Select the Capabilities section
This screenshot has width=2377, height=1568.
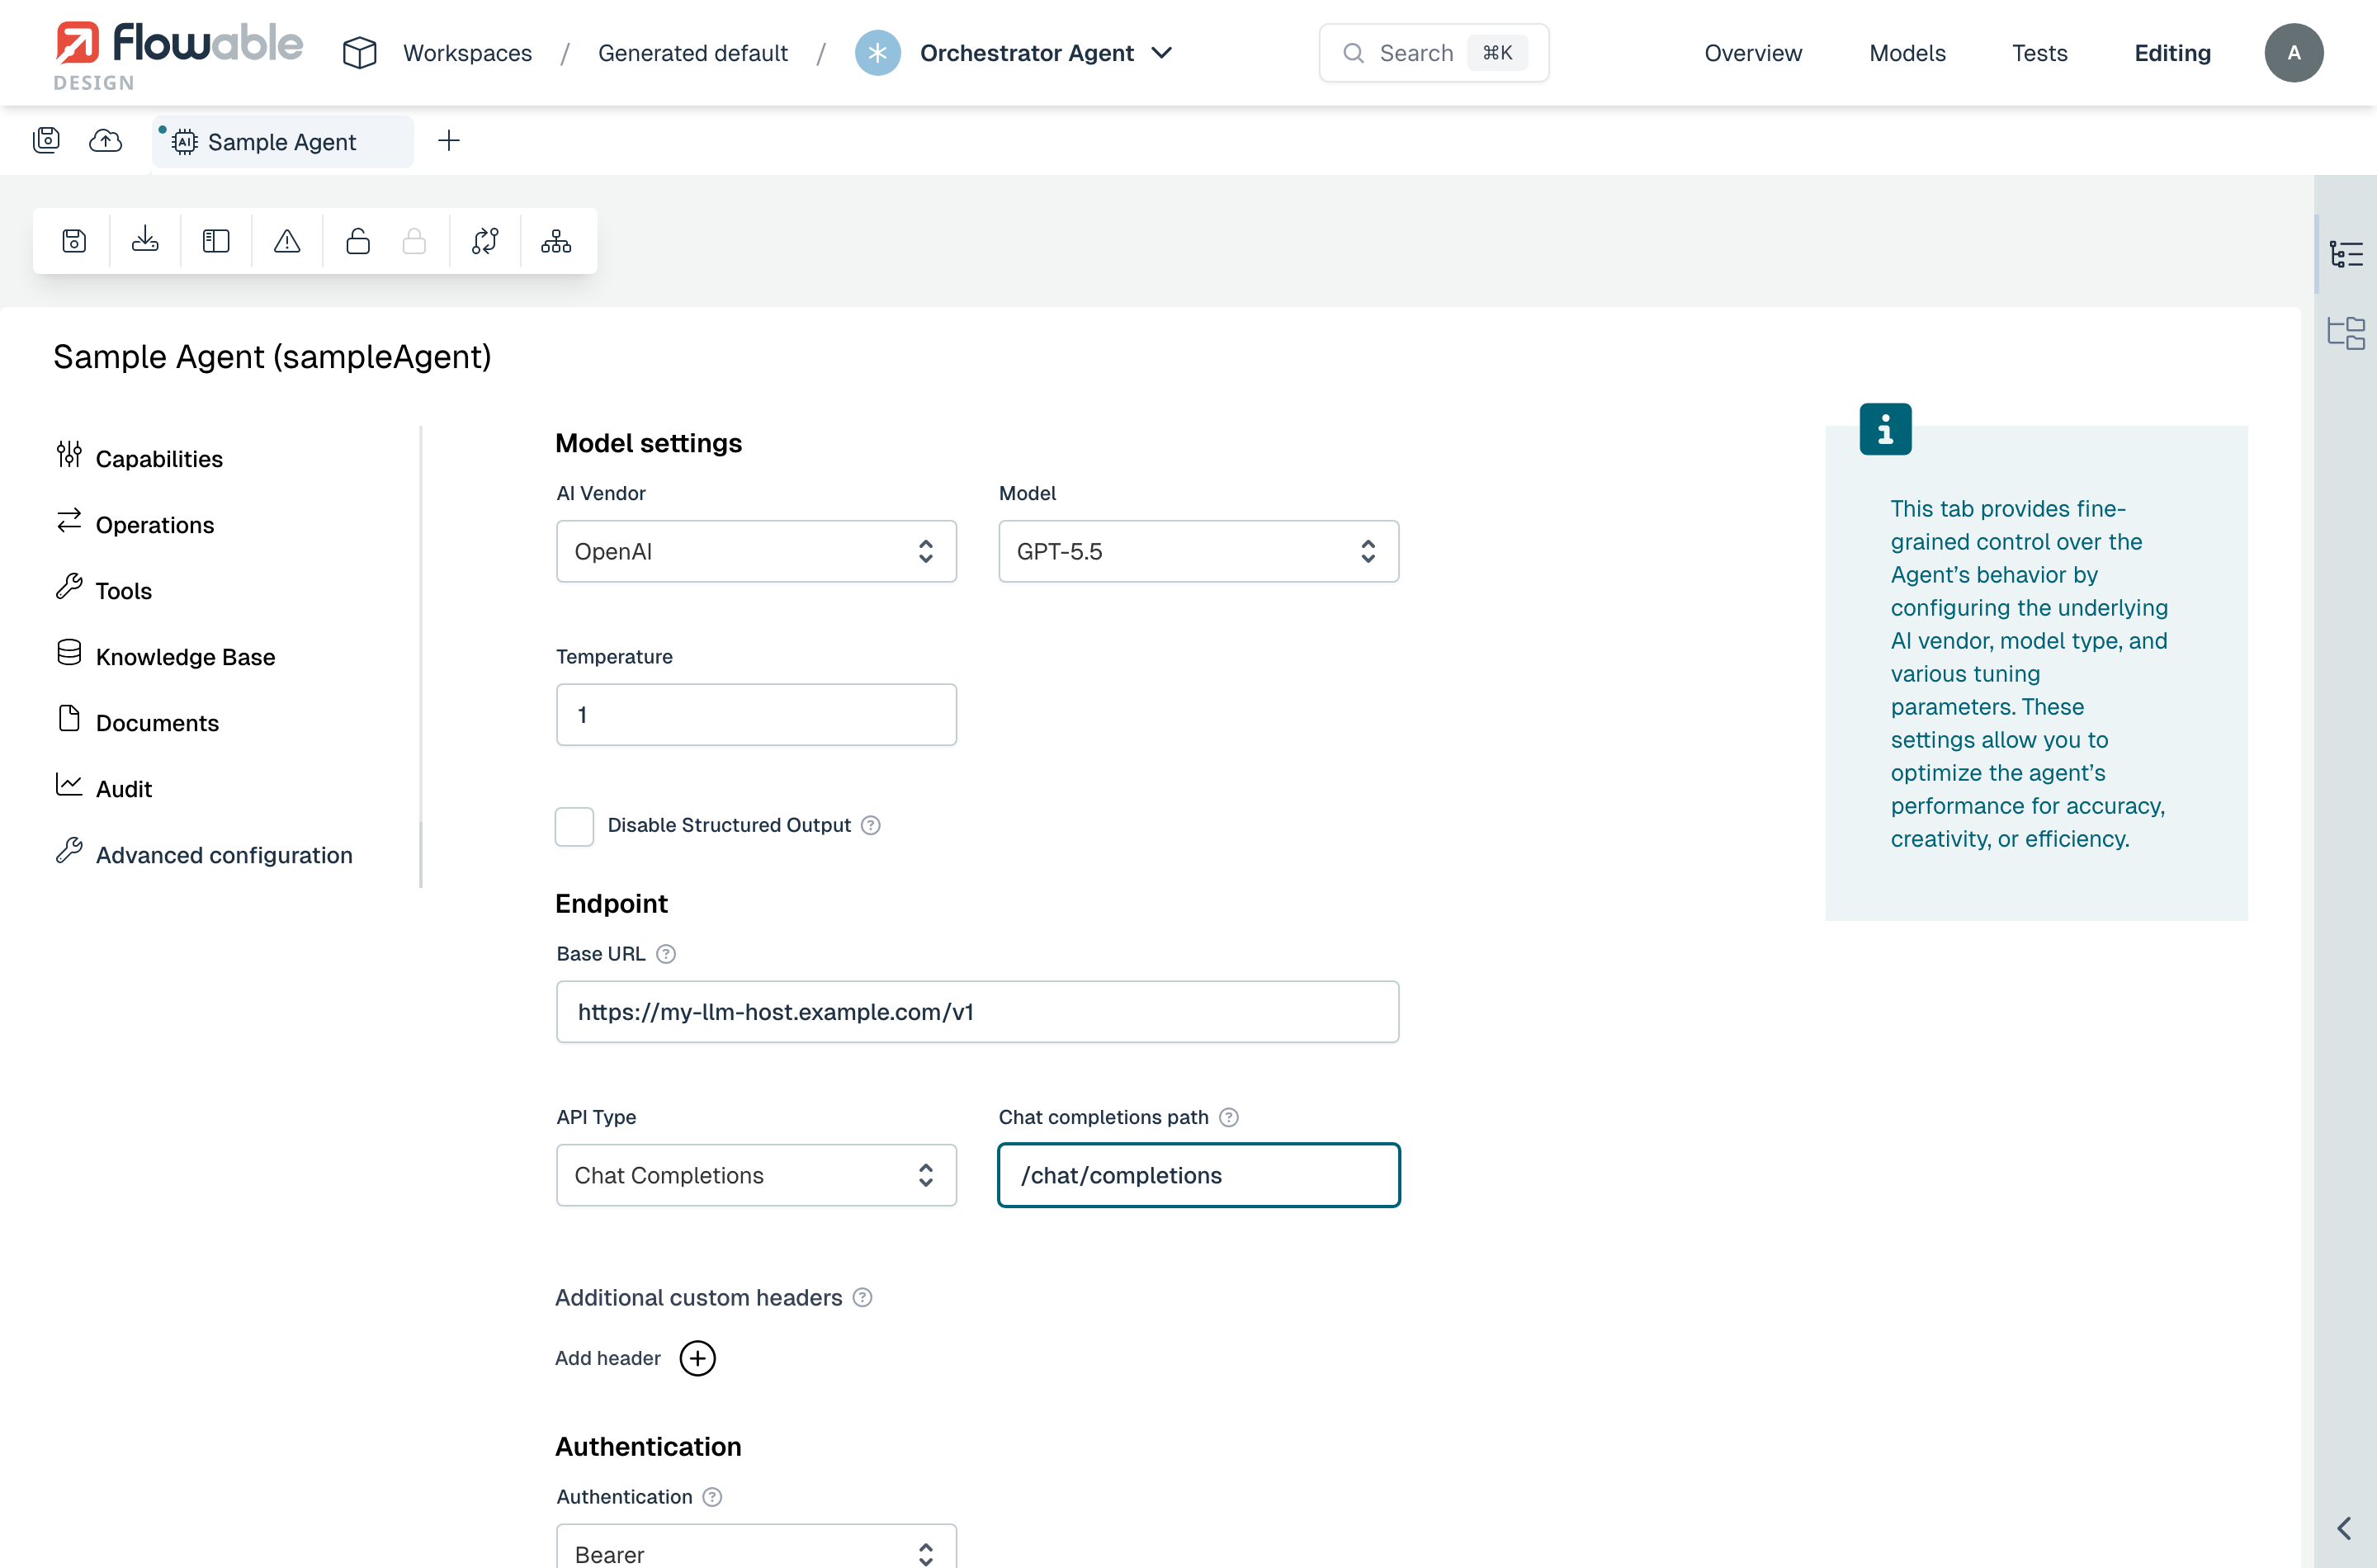click(140, 458)
